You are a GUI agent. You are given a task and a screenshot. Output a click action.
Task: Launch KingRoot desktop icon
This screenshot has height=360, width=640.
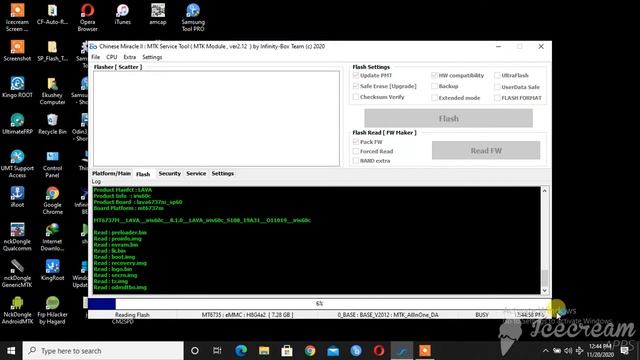(52, 270)
